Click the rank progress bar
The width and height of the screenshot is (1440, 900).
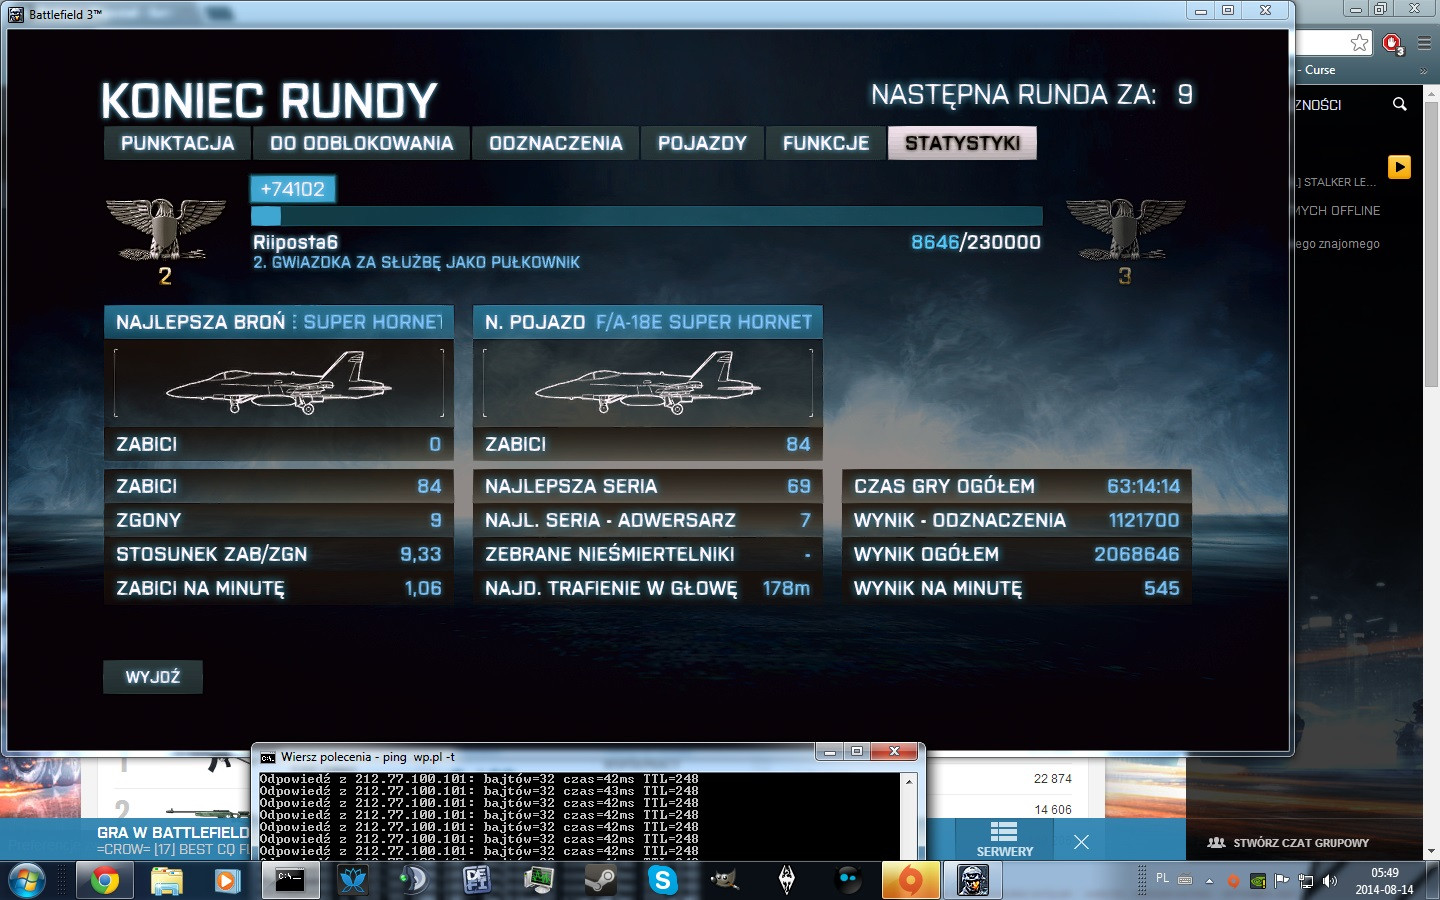[x=646, y=216]
